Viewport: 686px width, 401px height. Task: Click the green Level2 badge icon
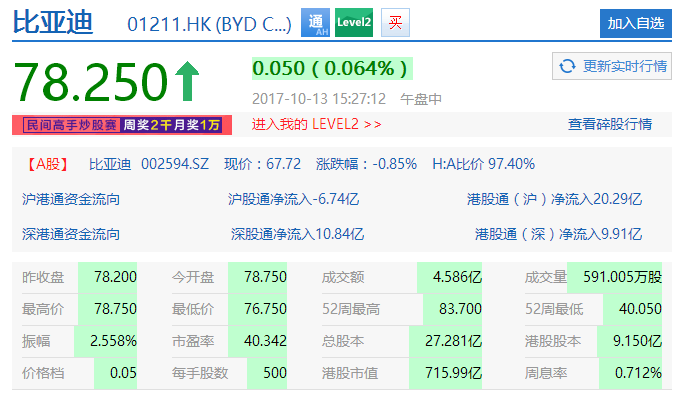(x=353, y=23)
